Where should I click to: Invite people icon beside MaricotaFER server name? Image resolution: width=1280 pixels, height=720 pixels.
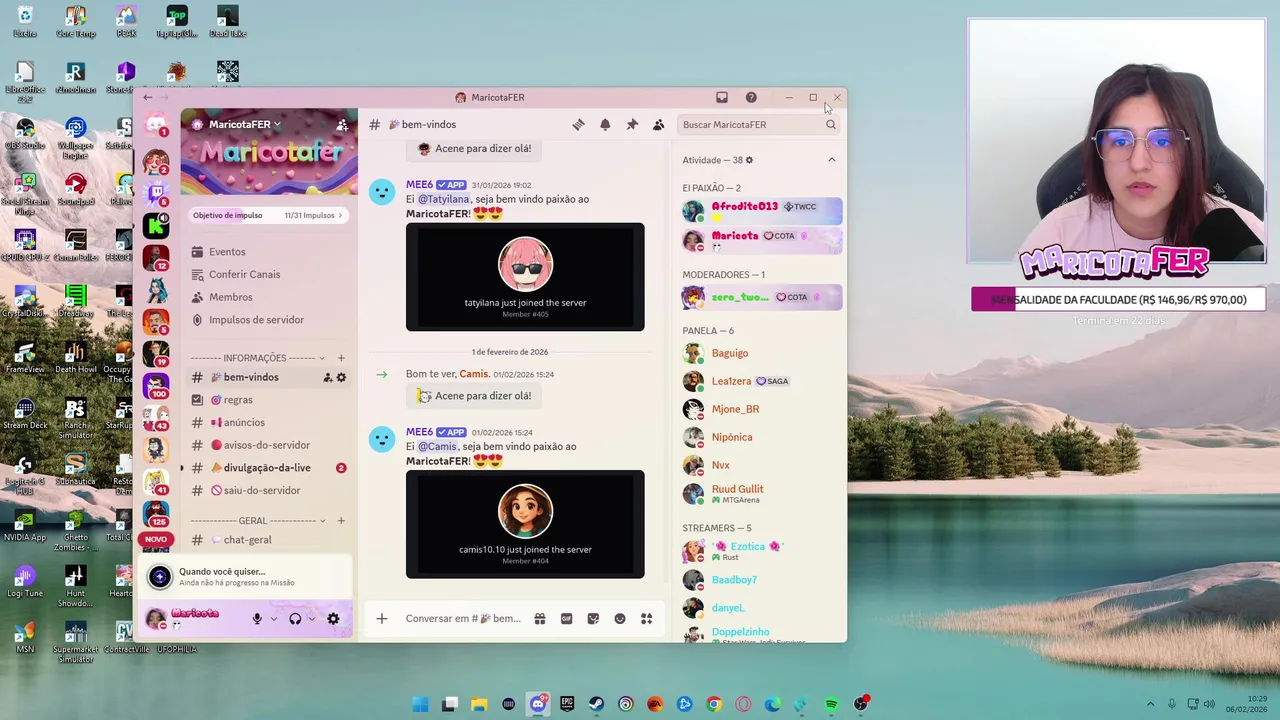(342, 125)
